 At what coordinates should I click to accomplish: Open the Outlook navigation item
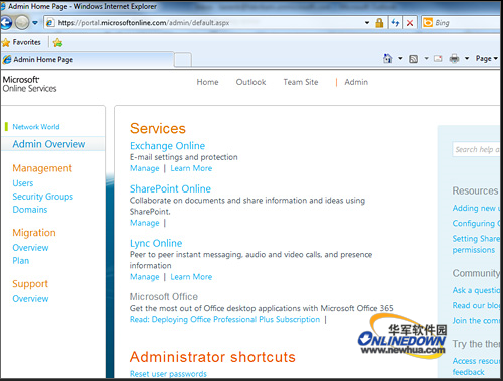(251, 82)
